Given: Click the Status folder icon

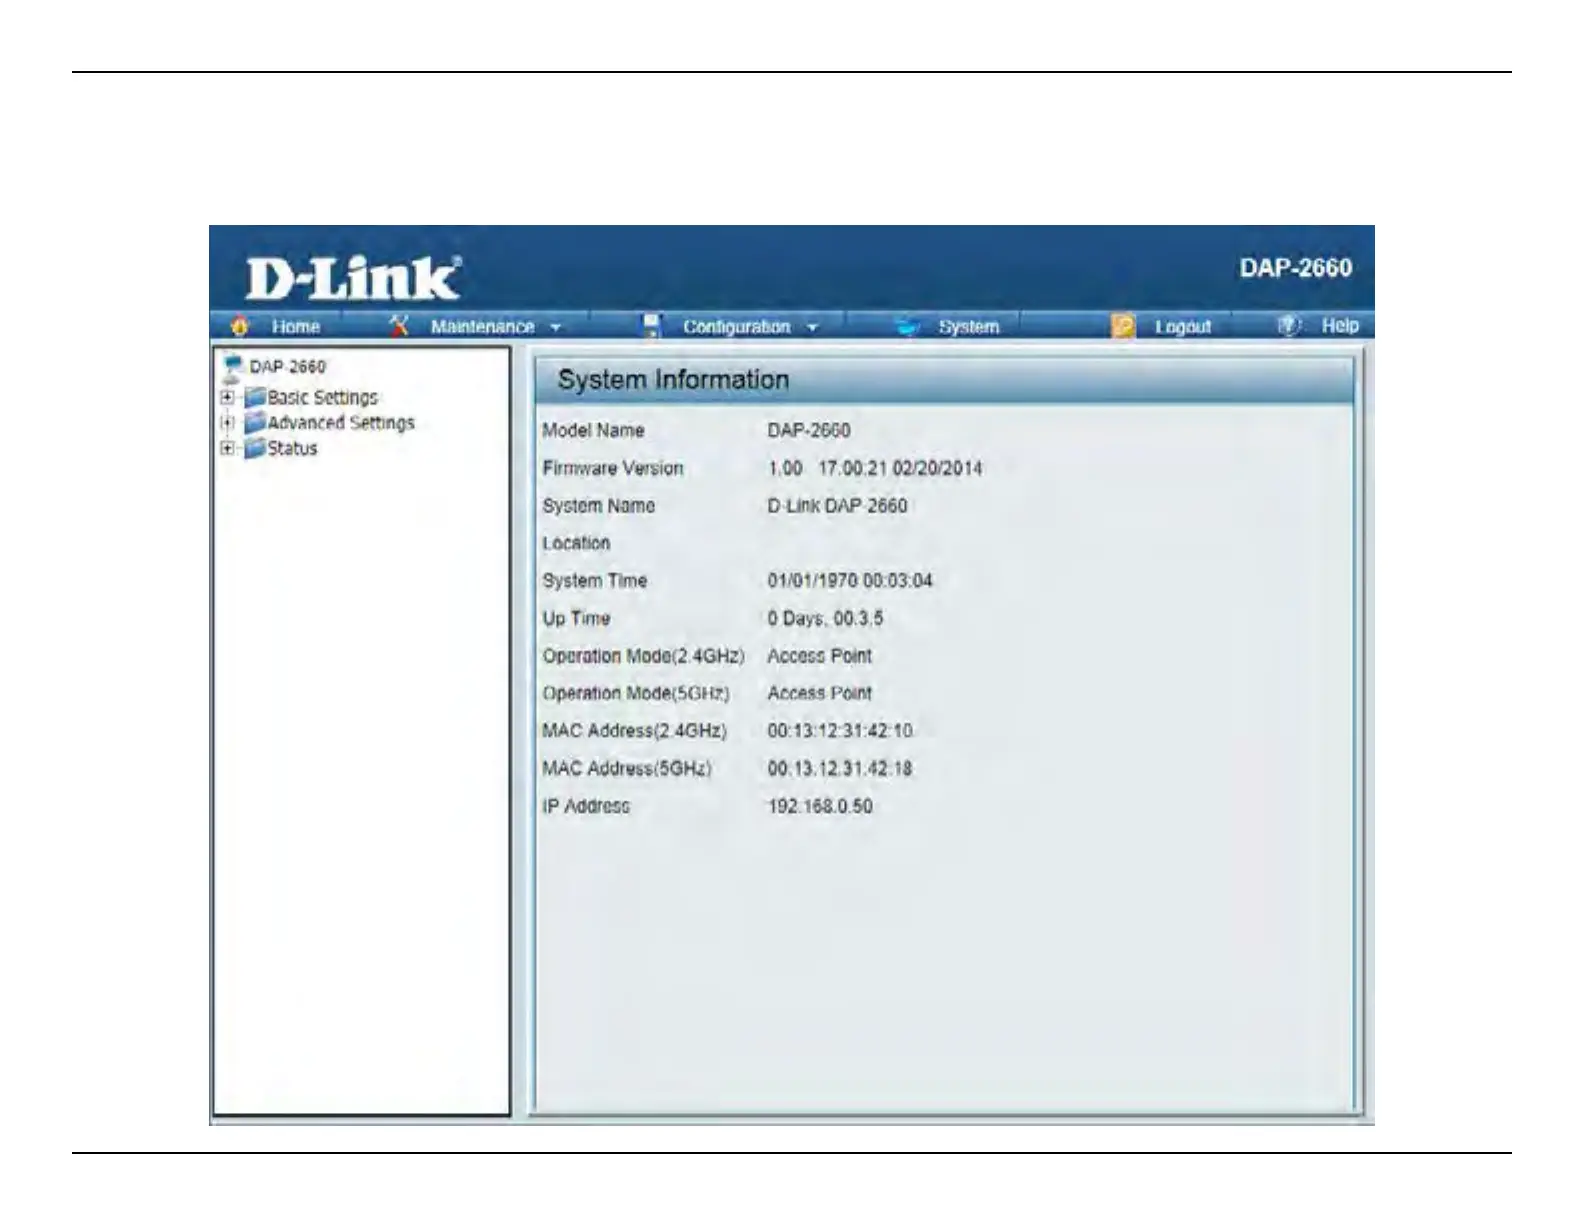Looking at the screenshot, I should click(255, 449).
